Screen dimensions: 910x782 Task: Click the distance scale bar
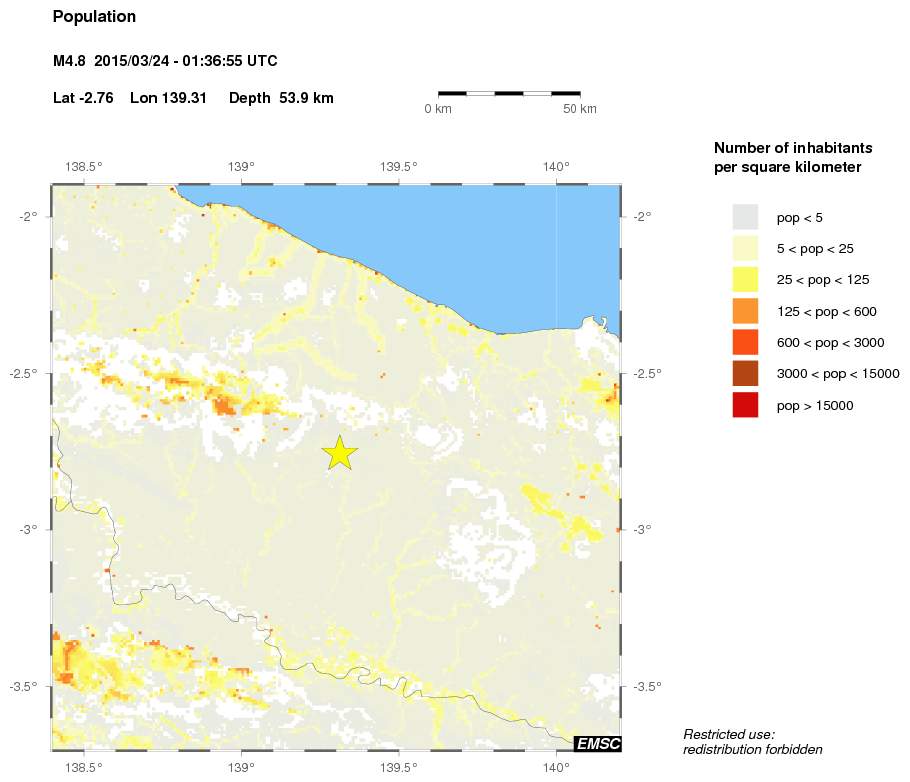point(509,93)
